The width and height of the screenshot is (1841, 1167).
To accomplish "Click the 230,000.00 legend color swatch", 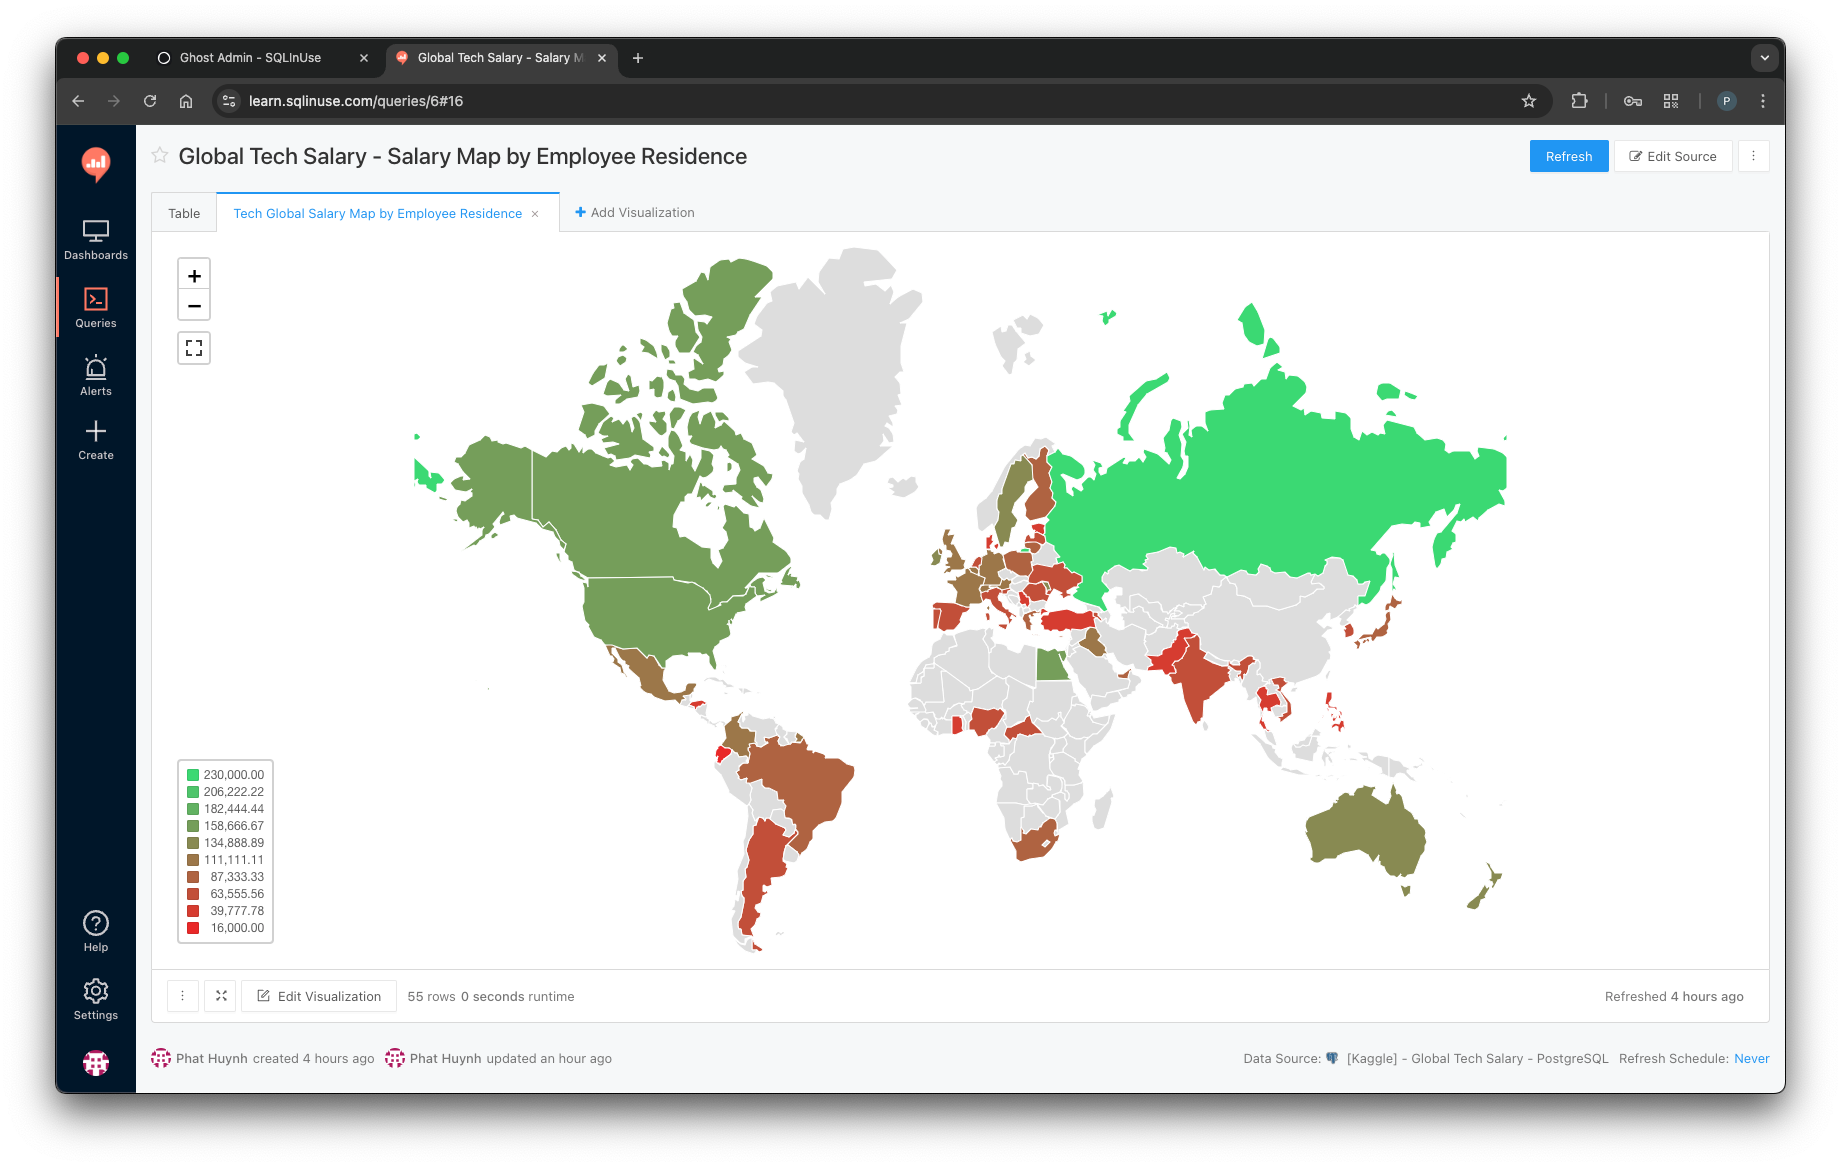I will (x=193, y=775).
